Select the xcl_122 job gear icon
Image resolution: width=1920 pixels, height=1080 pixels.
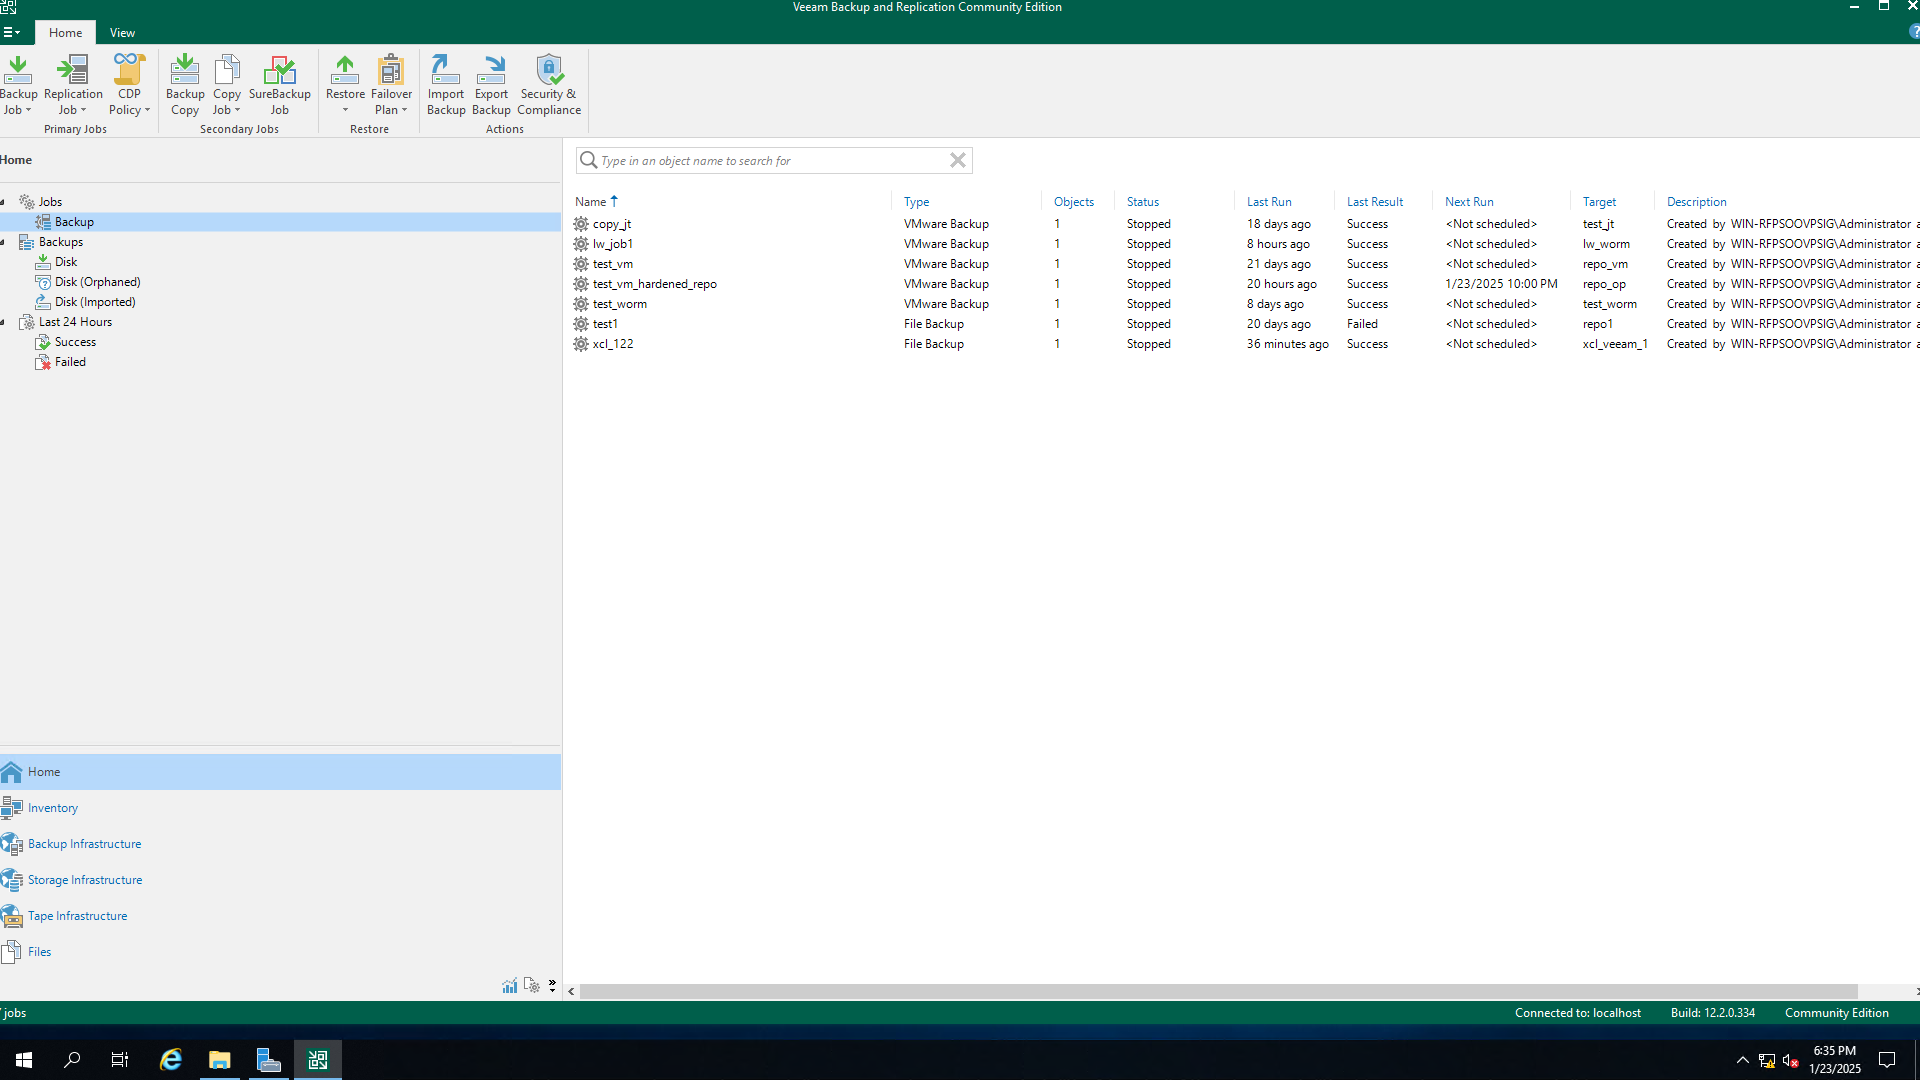(x=581, y=344)
